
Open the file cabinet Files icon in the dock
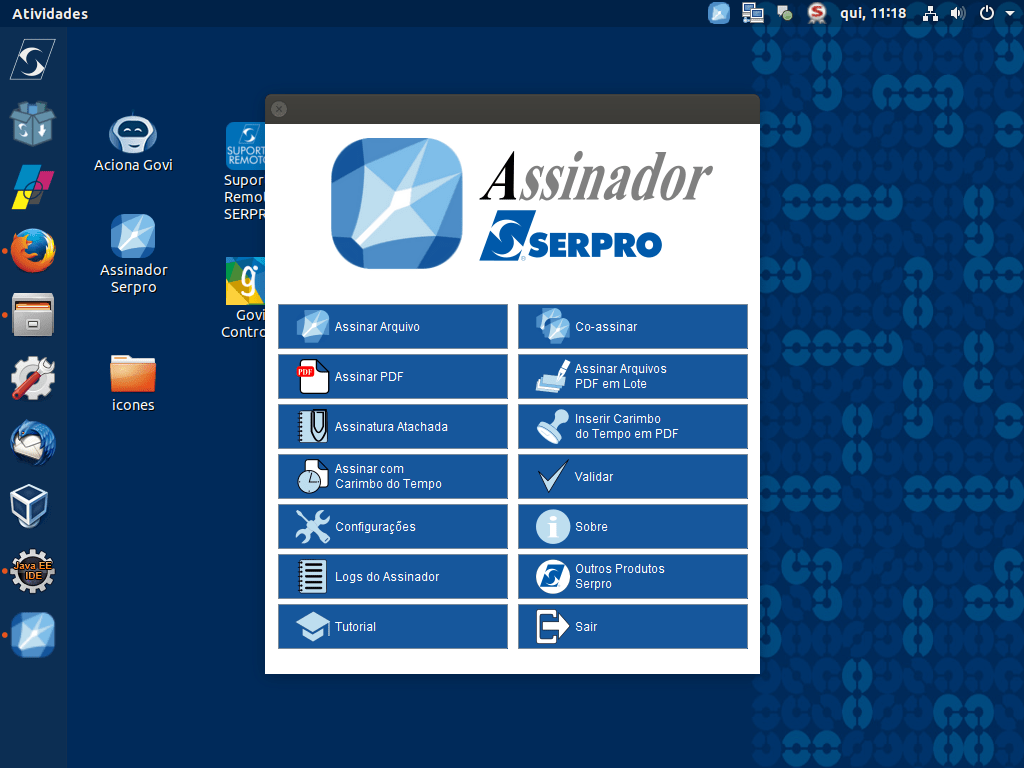point(33,315)
